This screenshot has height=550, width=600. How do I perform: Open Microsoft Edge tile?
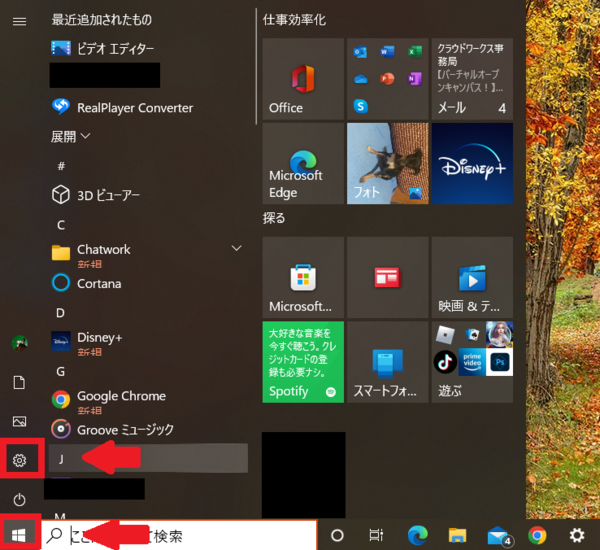[x=303, y=163]
